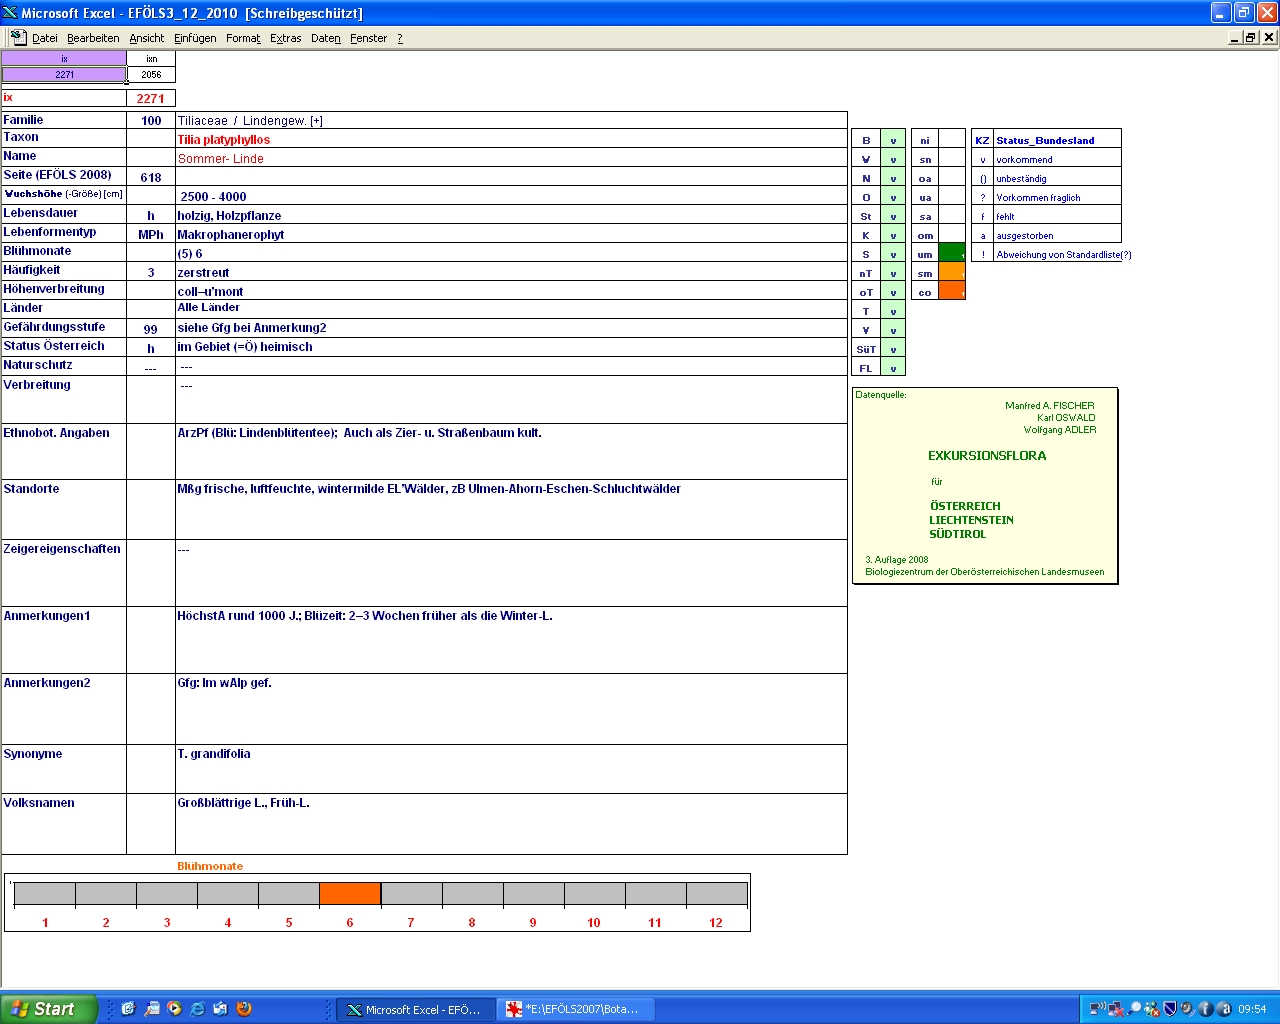This screenshot has height=1024, width=1280.
Task: Click the taskbar clock showing 09:54
Action: (1252, 1009)
